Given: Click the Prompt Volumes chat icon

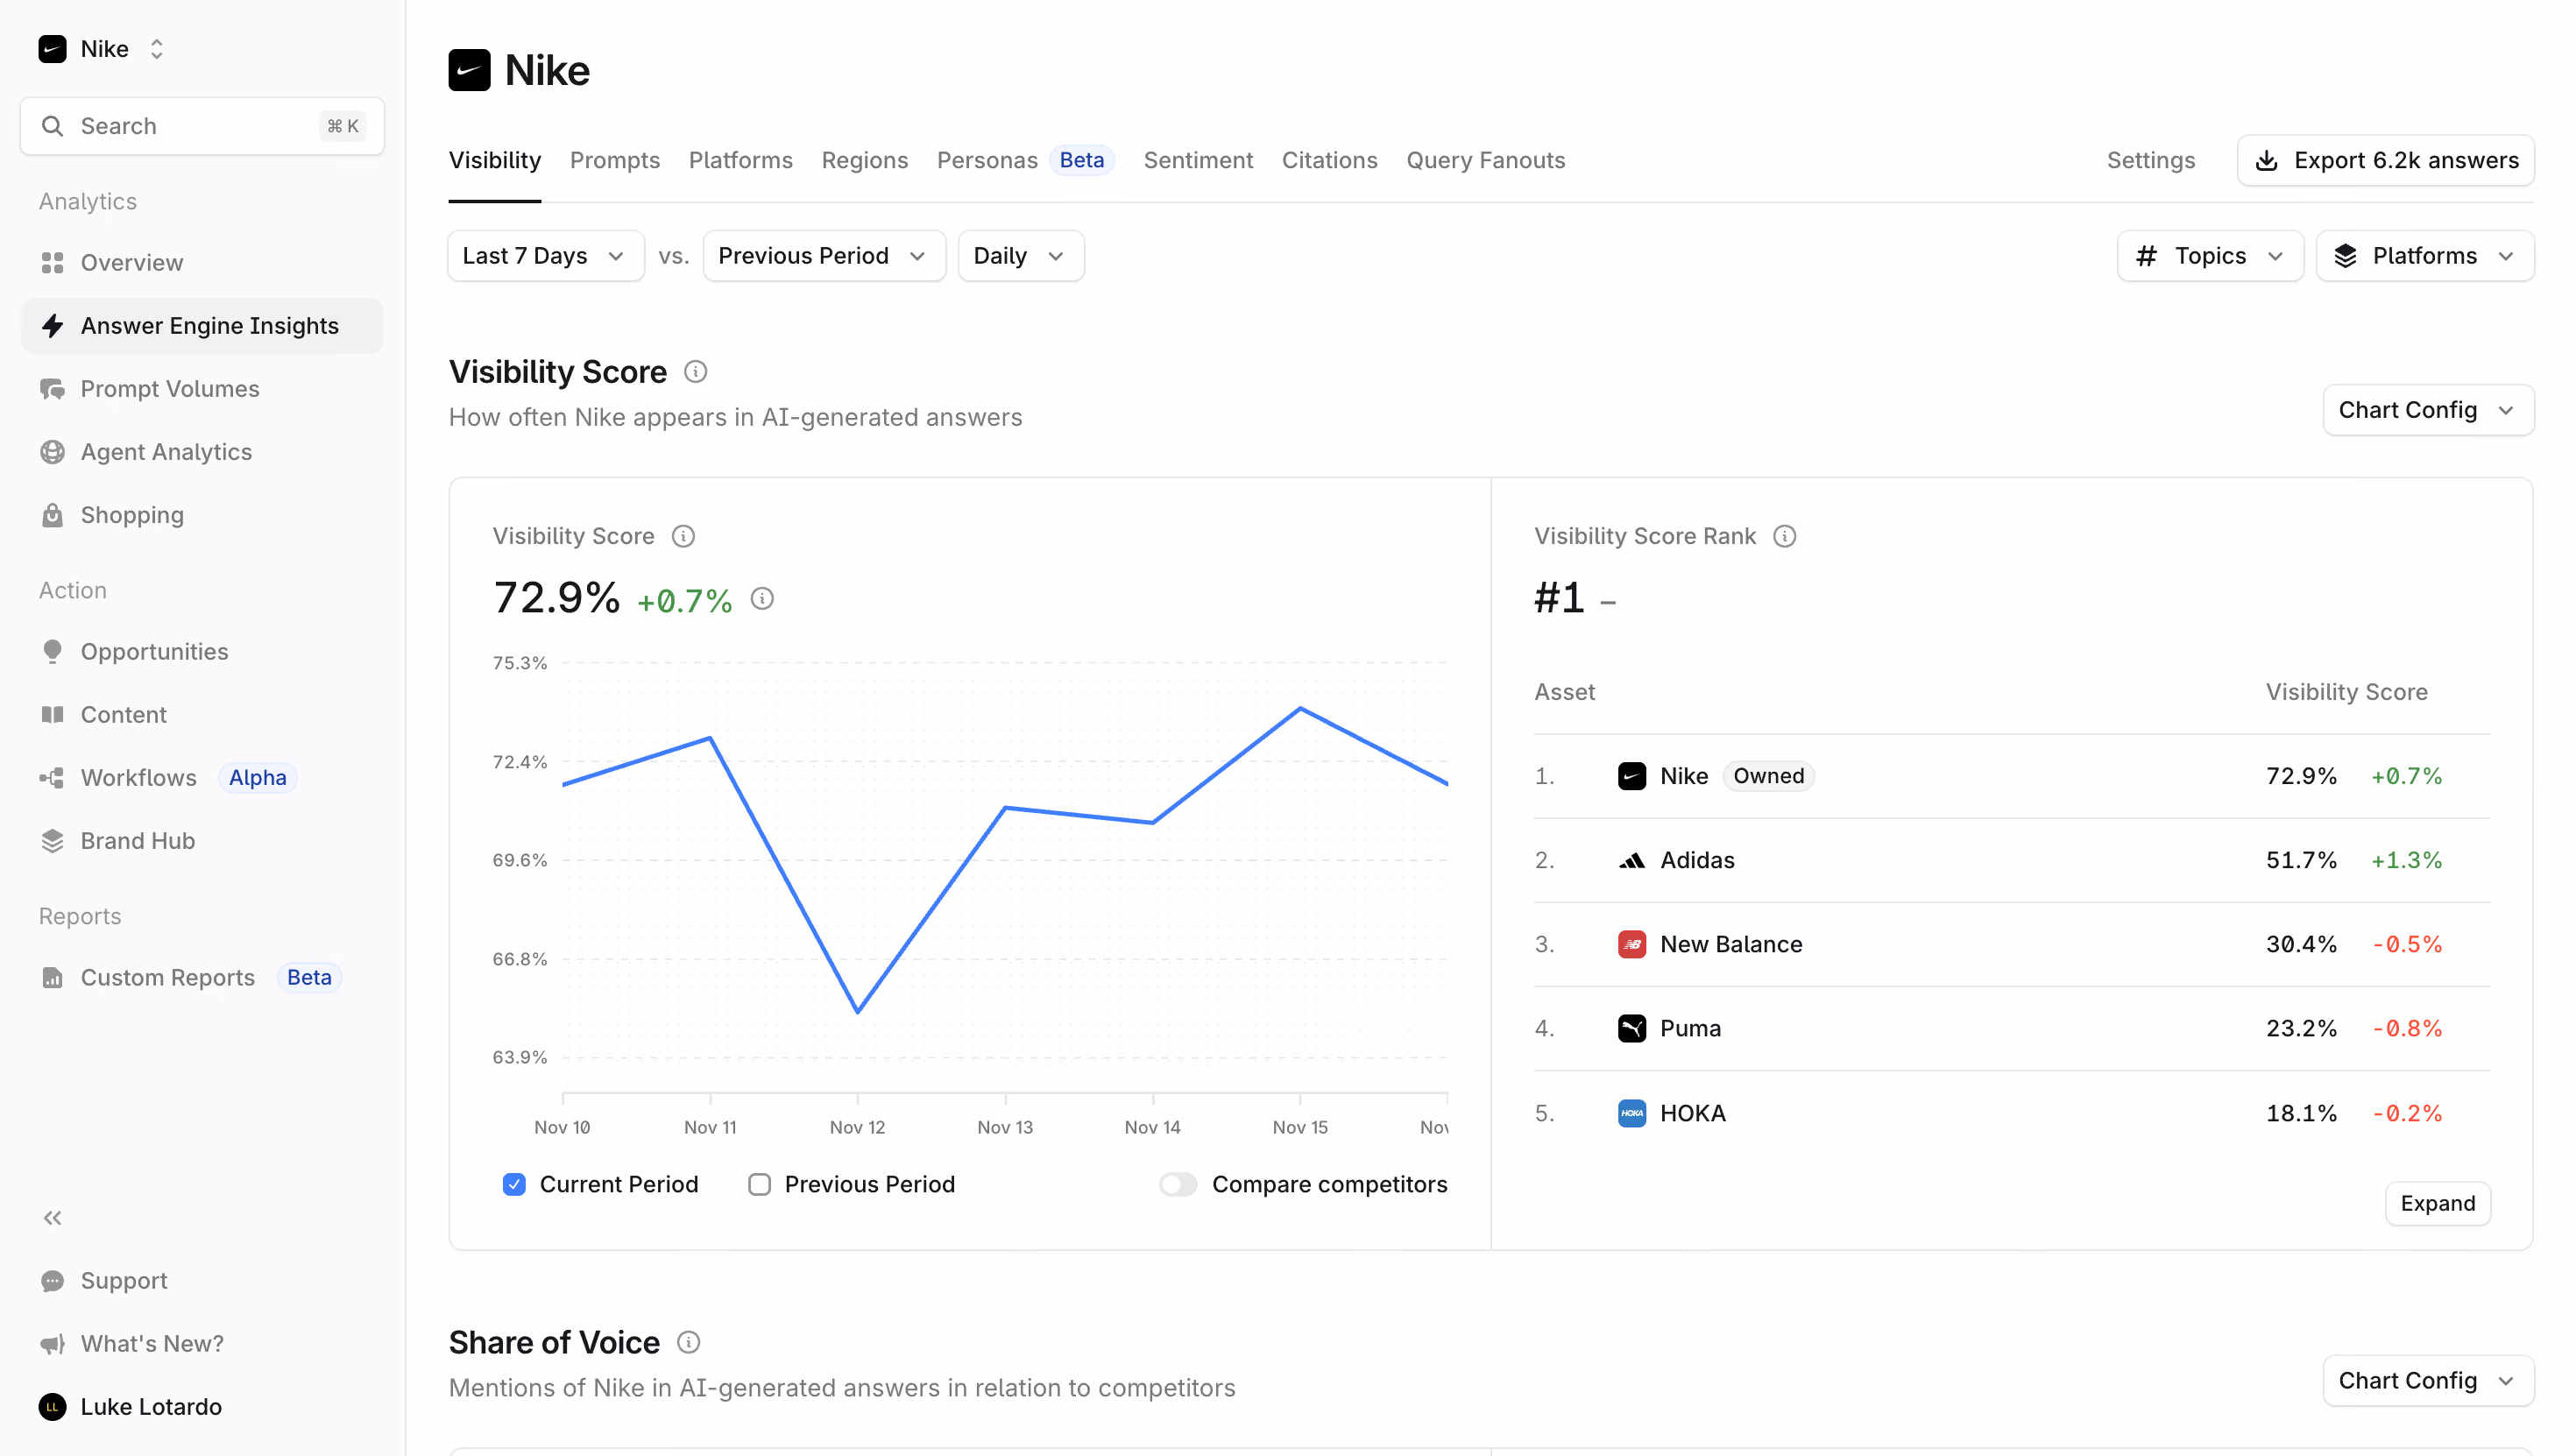Looking at the screenshot, I should 52,389.
